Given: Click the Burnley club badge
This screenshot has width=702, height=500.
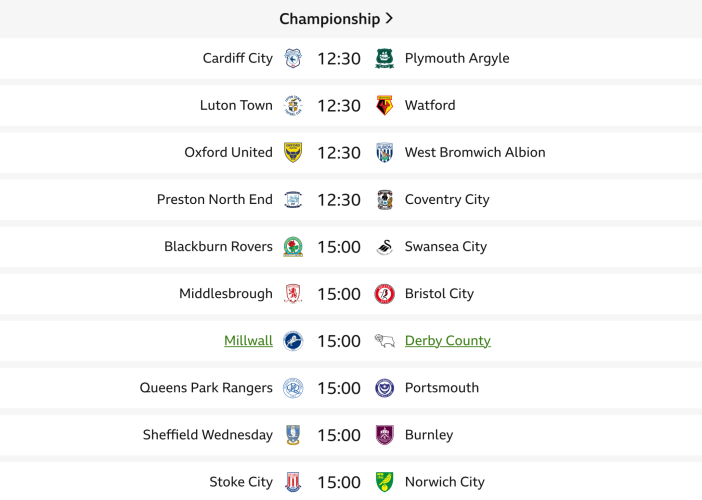Looking at the screenshot, I should pyautogui.click(x=384, y=435).
